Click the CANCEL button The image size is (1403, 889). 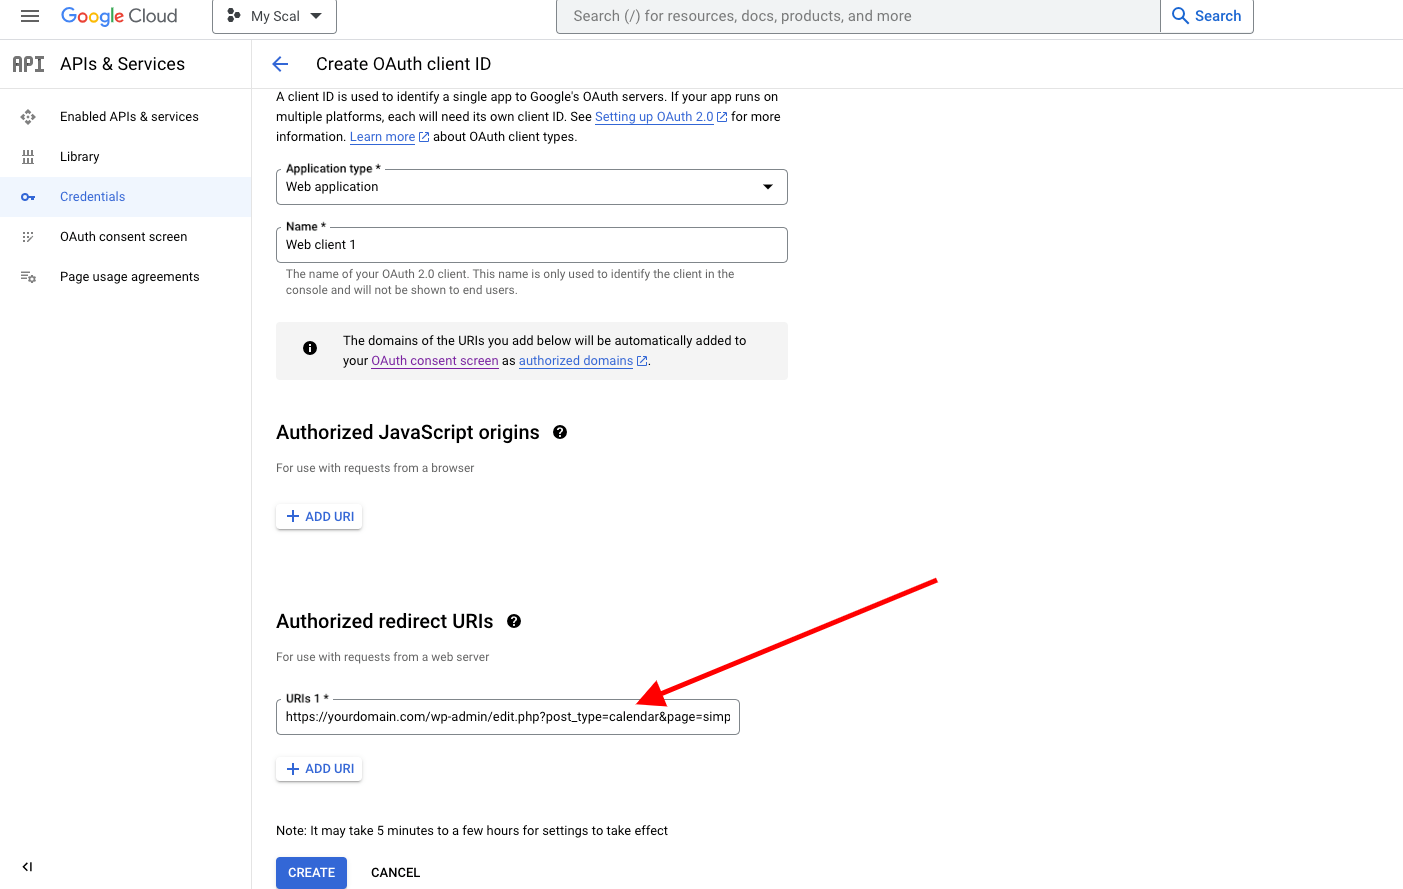click(395, 873)
